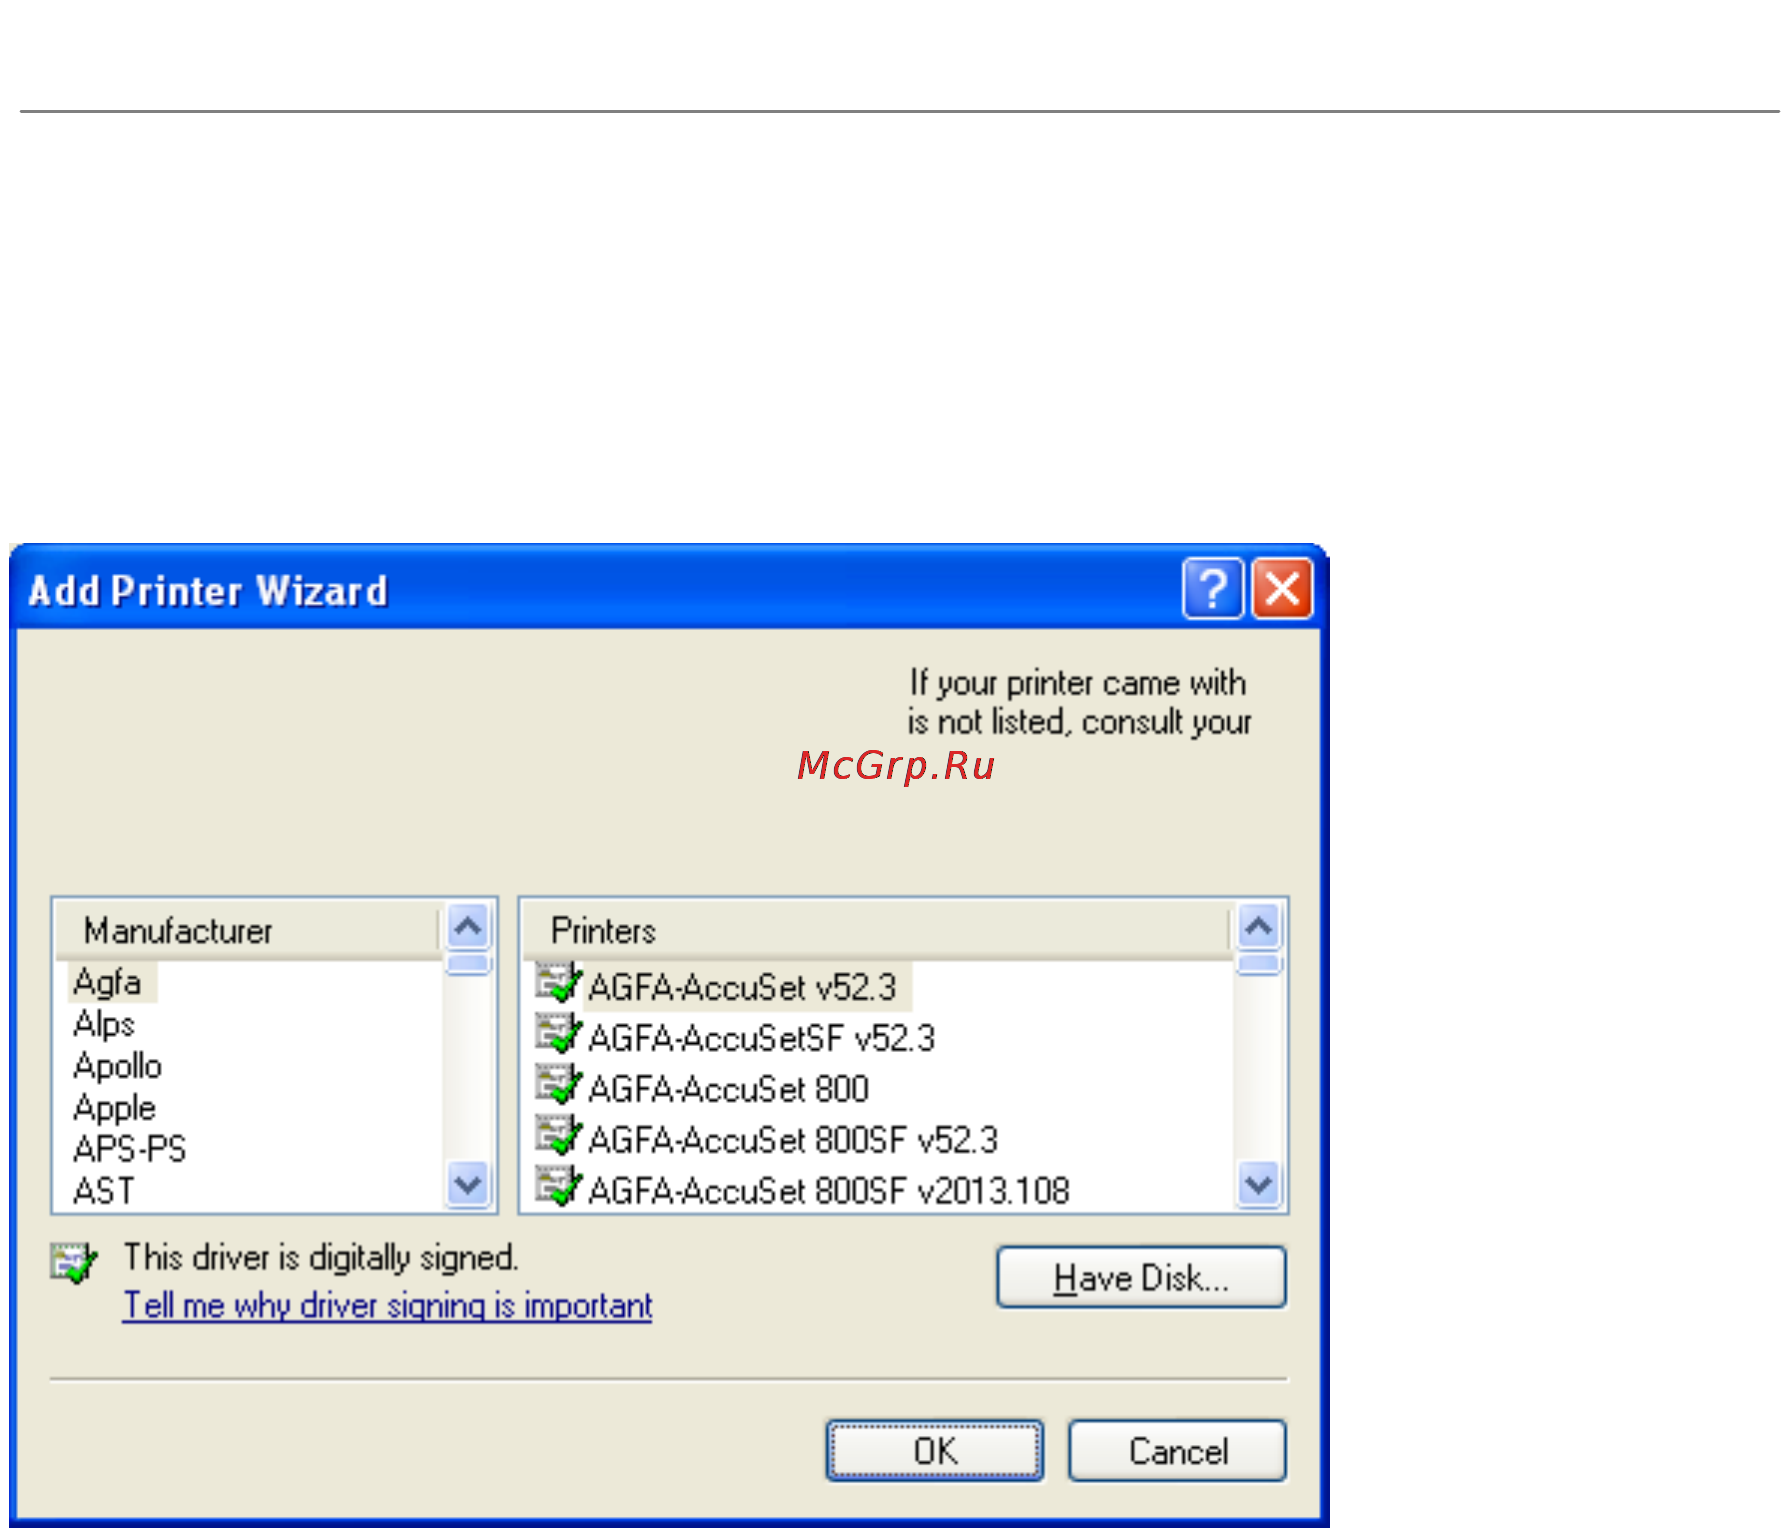The height and width of the screenshot is (1528, 1781).
Task: Select the signed driver icon for AGFA-AccuSet v52.3
Action: click(x=558, y=982)
